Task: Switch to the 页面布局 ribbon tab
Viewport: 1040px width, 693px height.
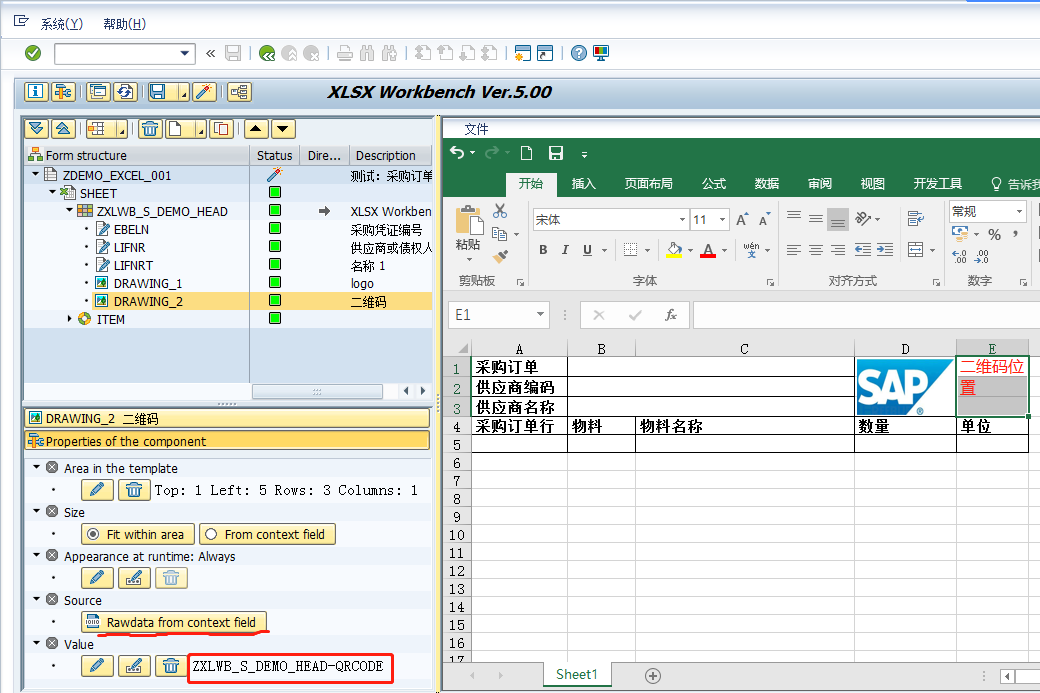Action: click(649, 184)
